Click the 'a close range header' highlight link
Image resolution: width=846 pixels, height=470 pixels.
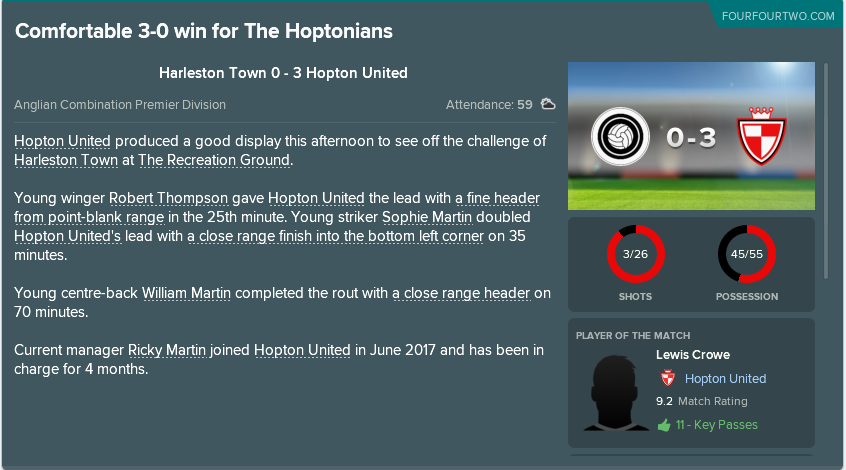coord(462,294)
